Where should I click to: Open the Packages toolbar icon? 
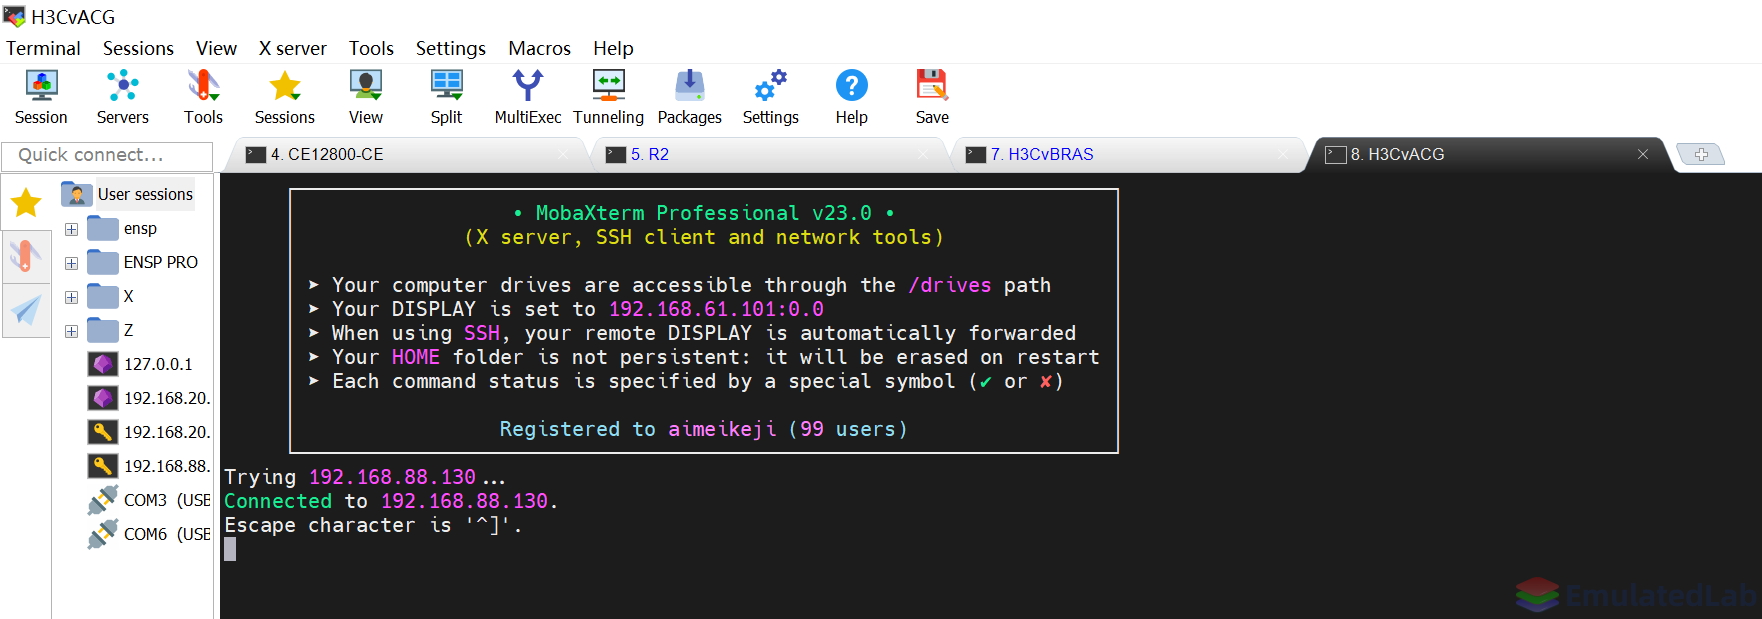click(x=689, y=97)
